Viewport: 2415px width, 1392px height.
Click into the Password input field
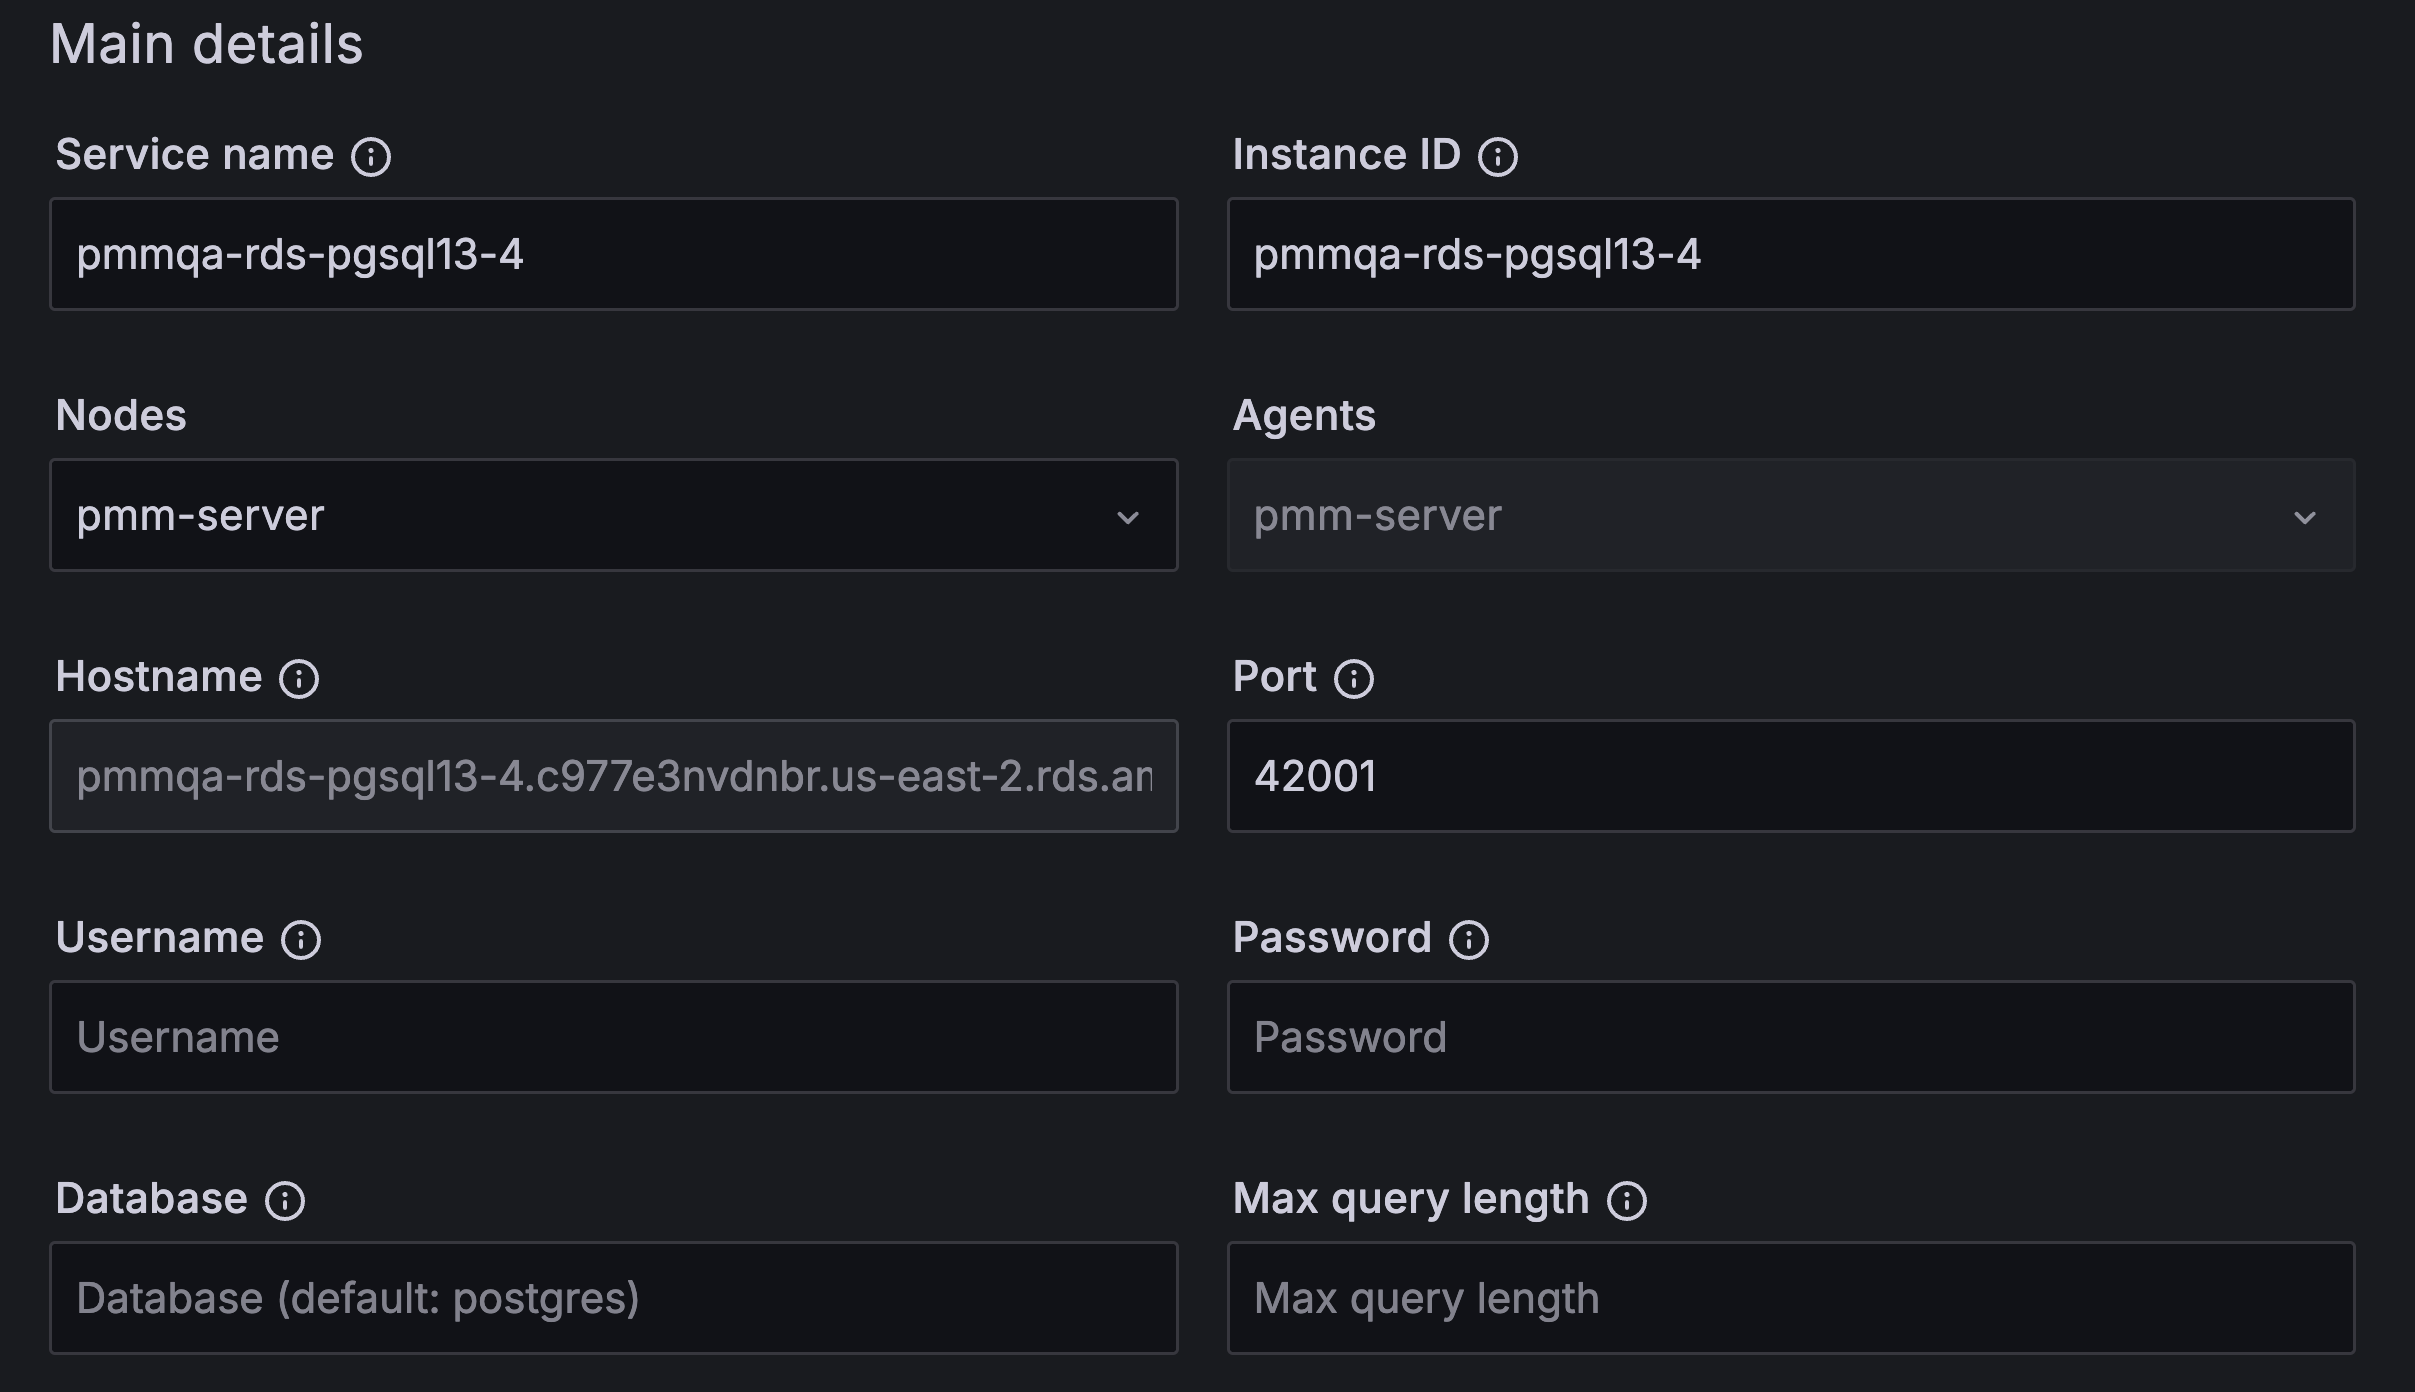(x=1790, y=1037)
